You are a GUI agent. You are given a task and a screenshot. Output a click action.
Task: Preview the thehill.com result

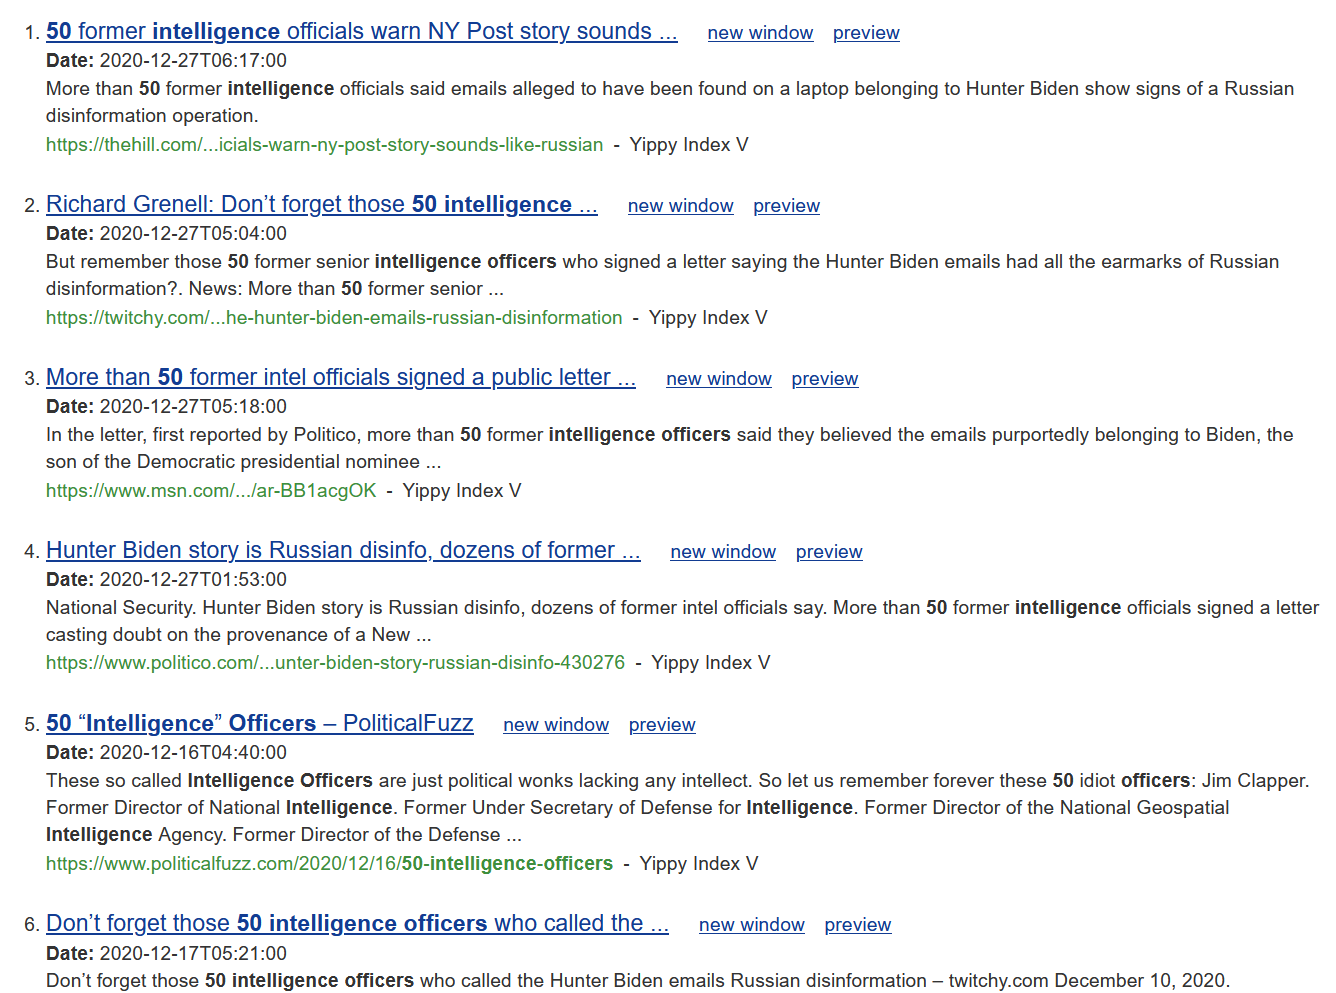pyautogui.click(x=866, y=33)
